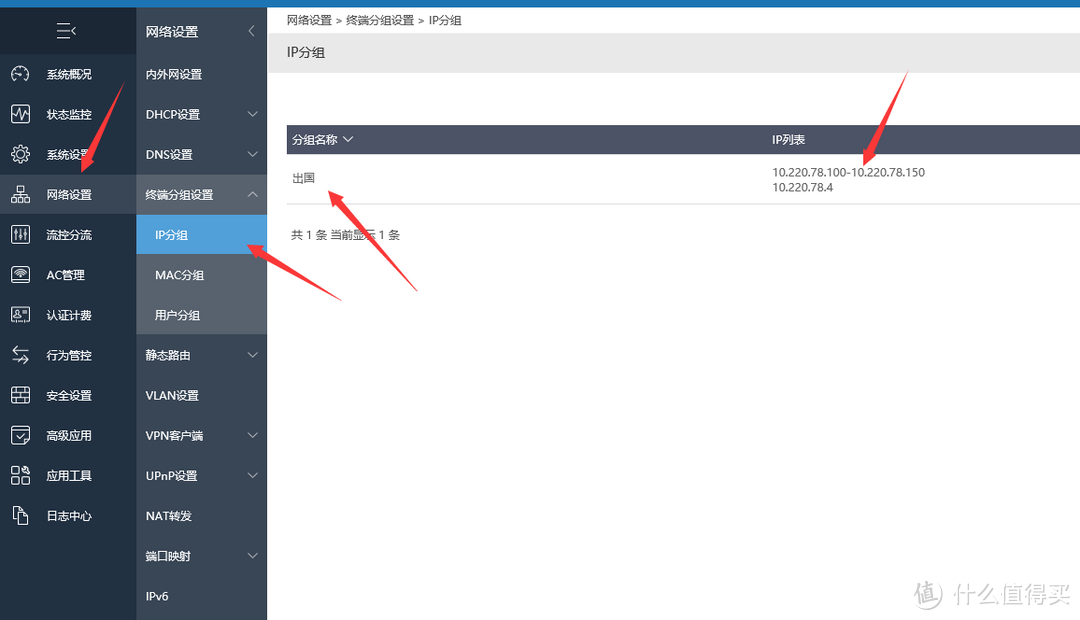Open 安全设置 firewall icon

point(20,395)
